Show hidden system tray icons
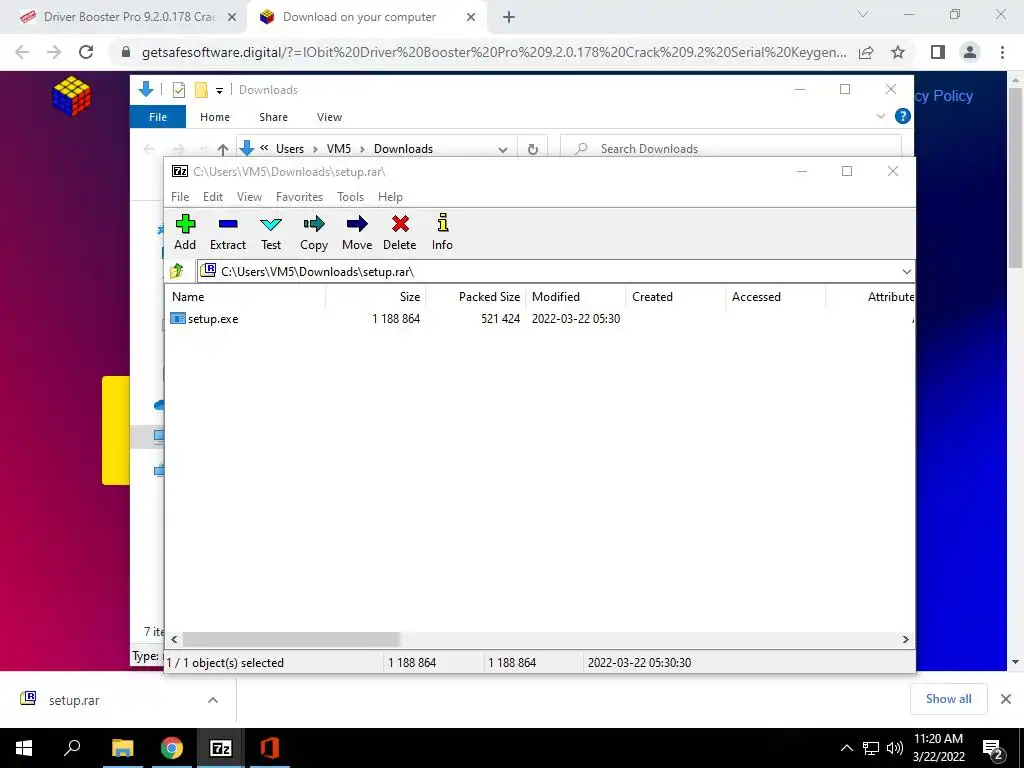 click(x=846, y=748)
